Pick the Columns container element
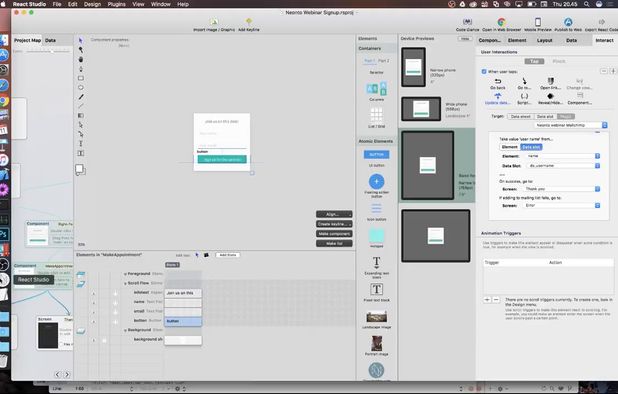 pyautogui.click(x=376, y=89)
